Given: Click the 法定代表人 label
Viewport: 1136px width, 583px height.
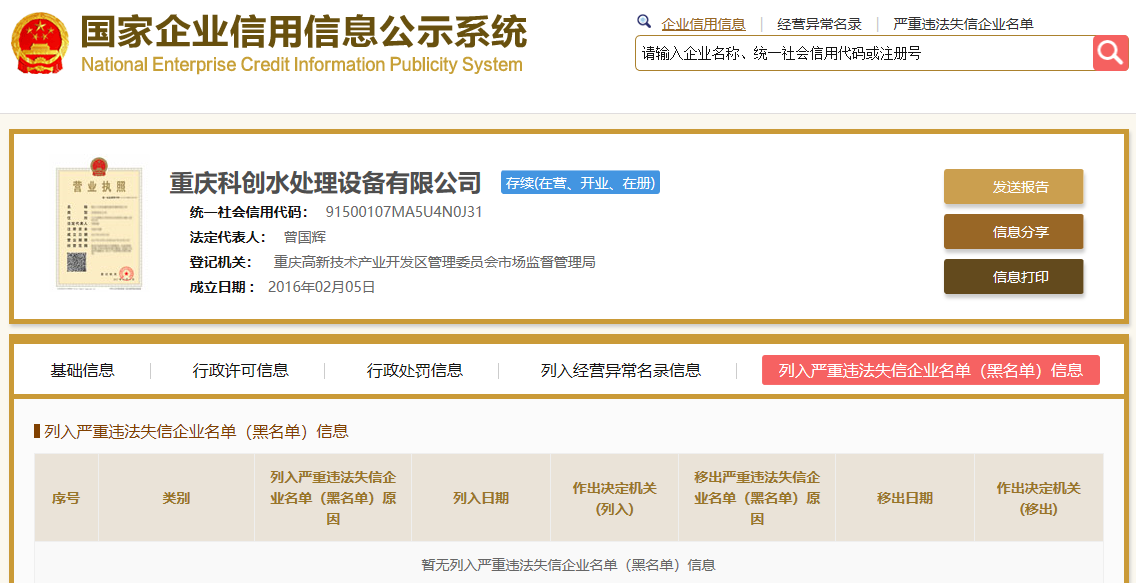Looking at the screenshot, I should [x=229, y=237].
